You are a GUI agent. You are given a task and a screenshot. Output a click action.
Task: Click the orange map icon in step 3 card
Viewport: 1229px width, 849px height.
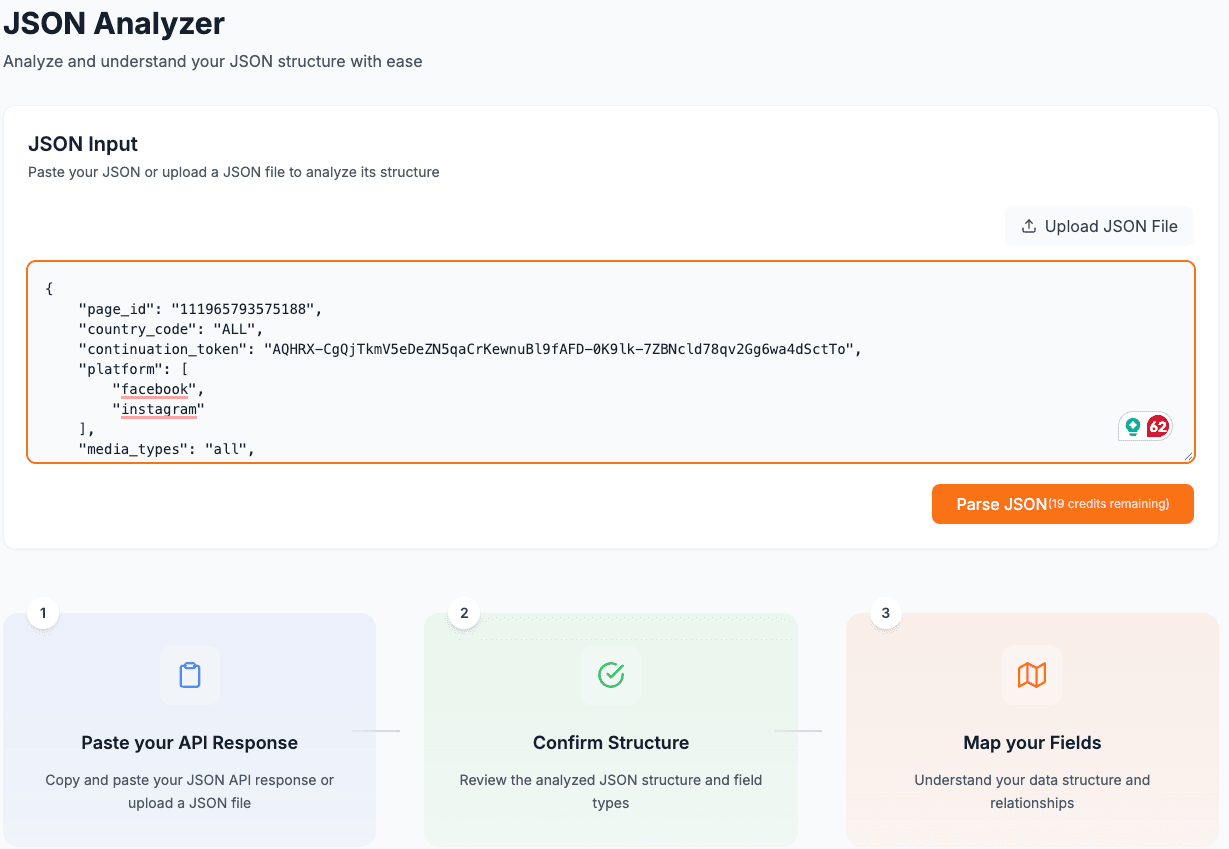[x=1032, y=675]
